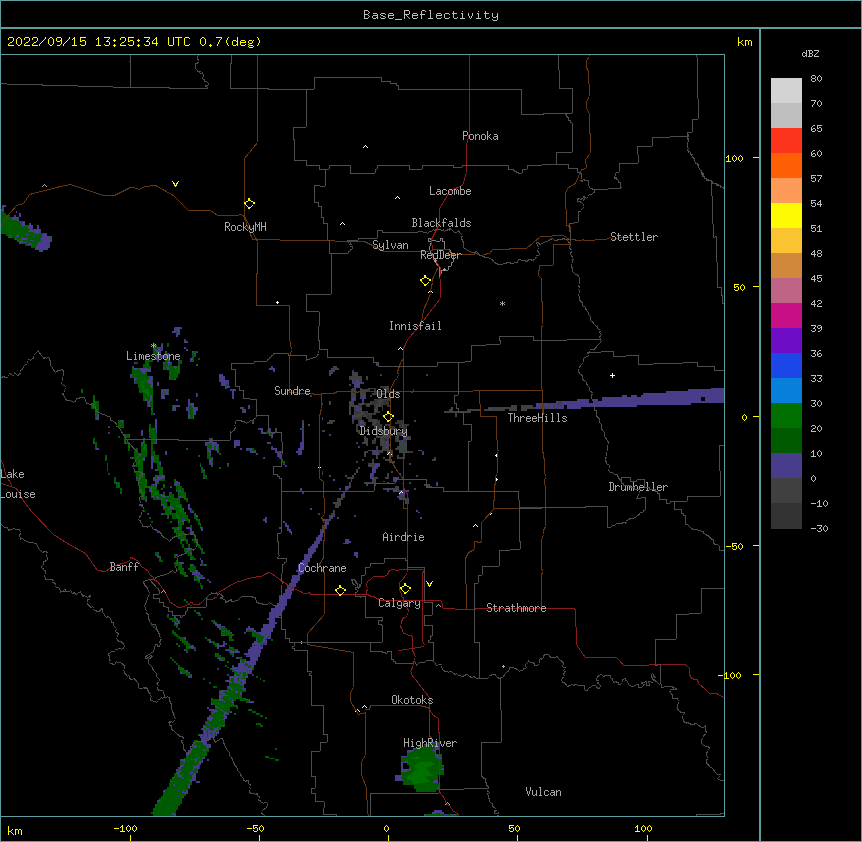Click the Base_Reflectivity title
The image size is (862, 842).
pyautogui.click(x=431, y=15)
